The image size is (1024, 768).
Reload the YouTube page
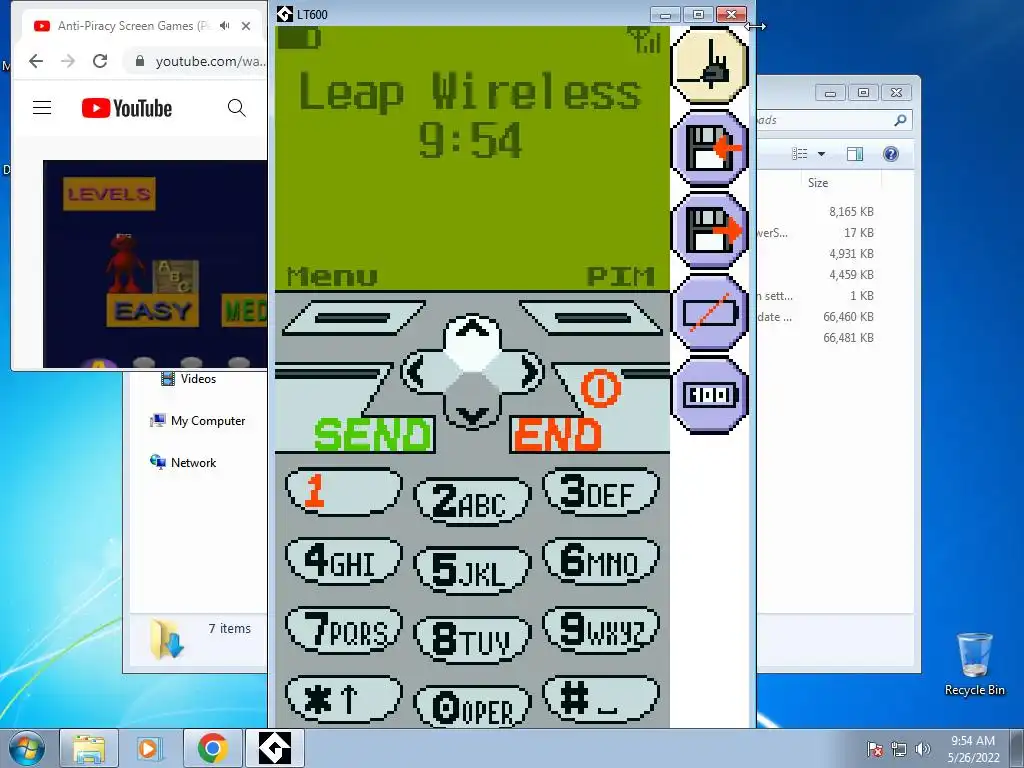(100, 61)
